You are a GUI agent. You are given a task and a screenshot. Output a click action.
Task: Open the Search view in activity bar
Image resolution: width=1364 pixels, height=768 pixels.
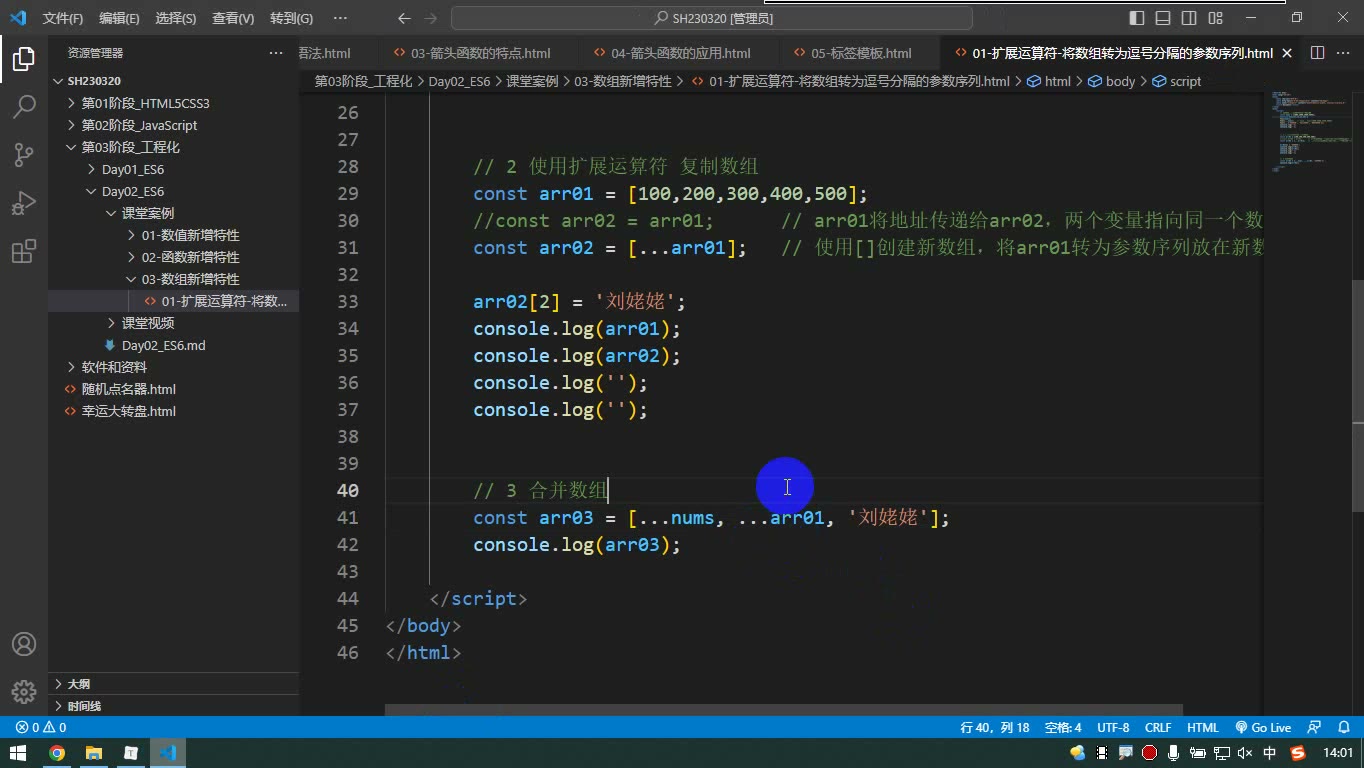click(x=24, y=107)
